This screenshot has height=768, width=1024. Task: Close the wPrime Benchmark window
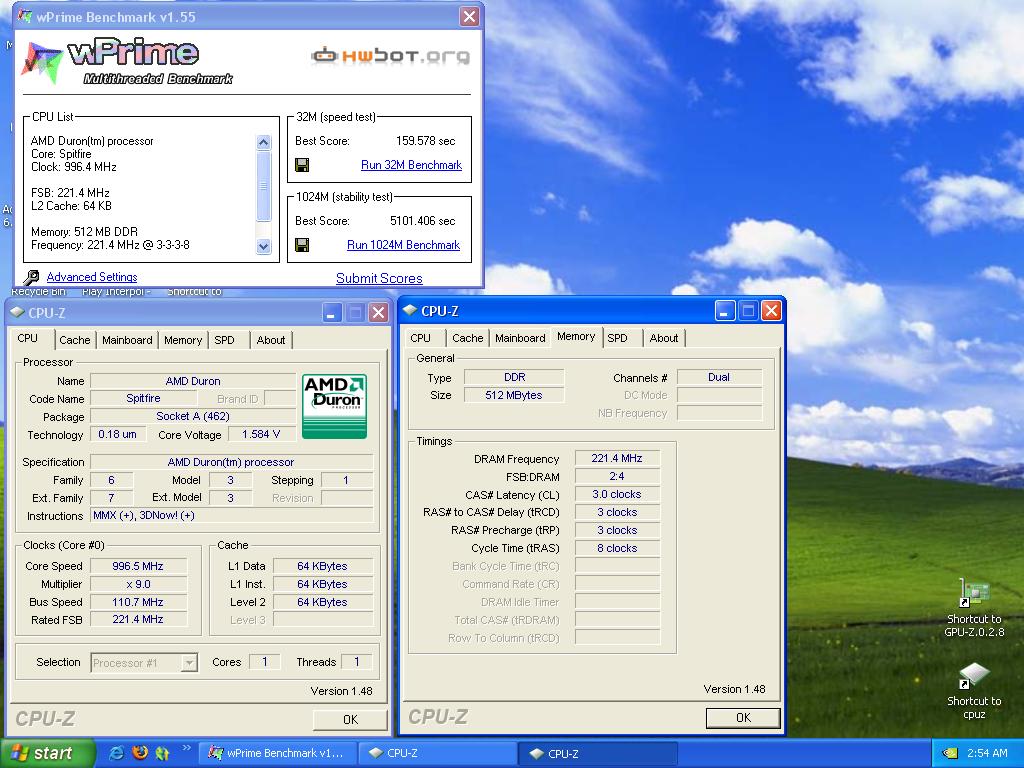pos(469,16)
